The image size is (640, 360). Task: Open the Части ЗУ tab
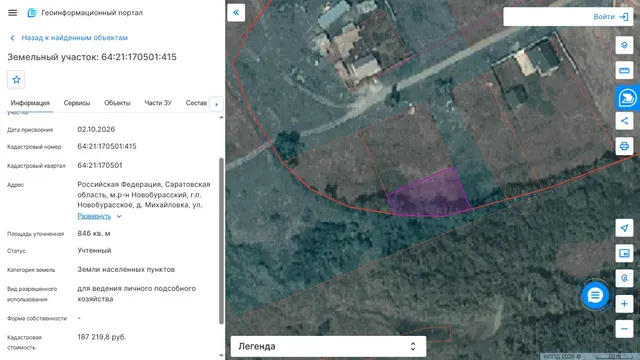[158, 103]
